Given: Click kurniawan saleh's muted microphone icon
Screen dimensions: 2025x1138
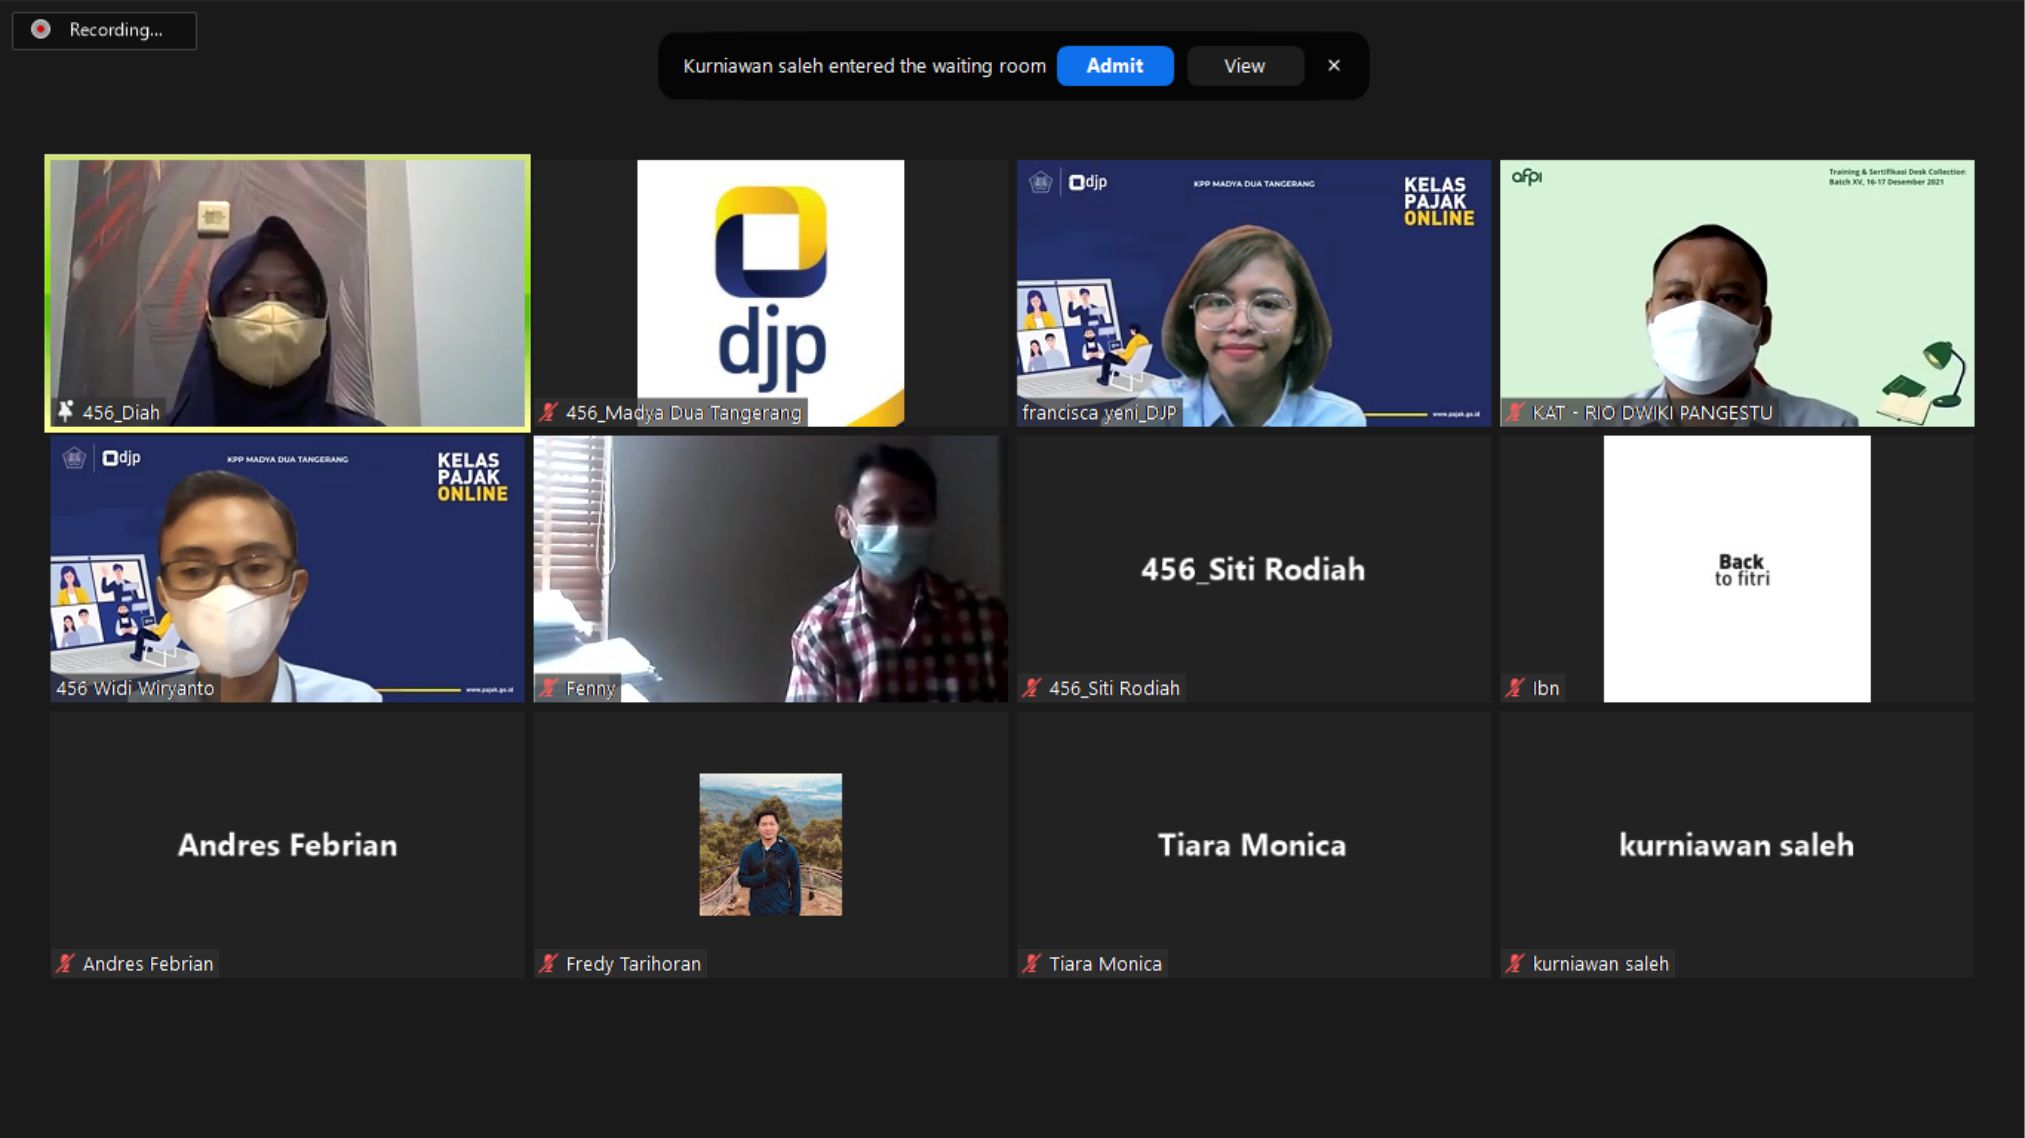Looking at the screenshot, I should [x=1515, y=964].
